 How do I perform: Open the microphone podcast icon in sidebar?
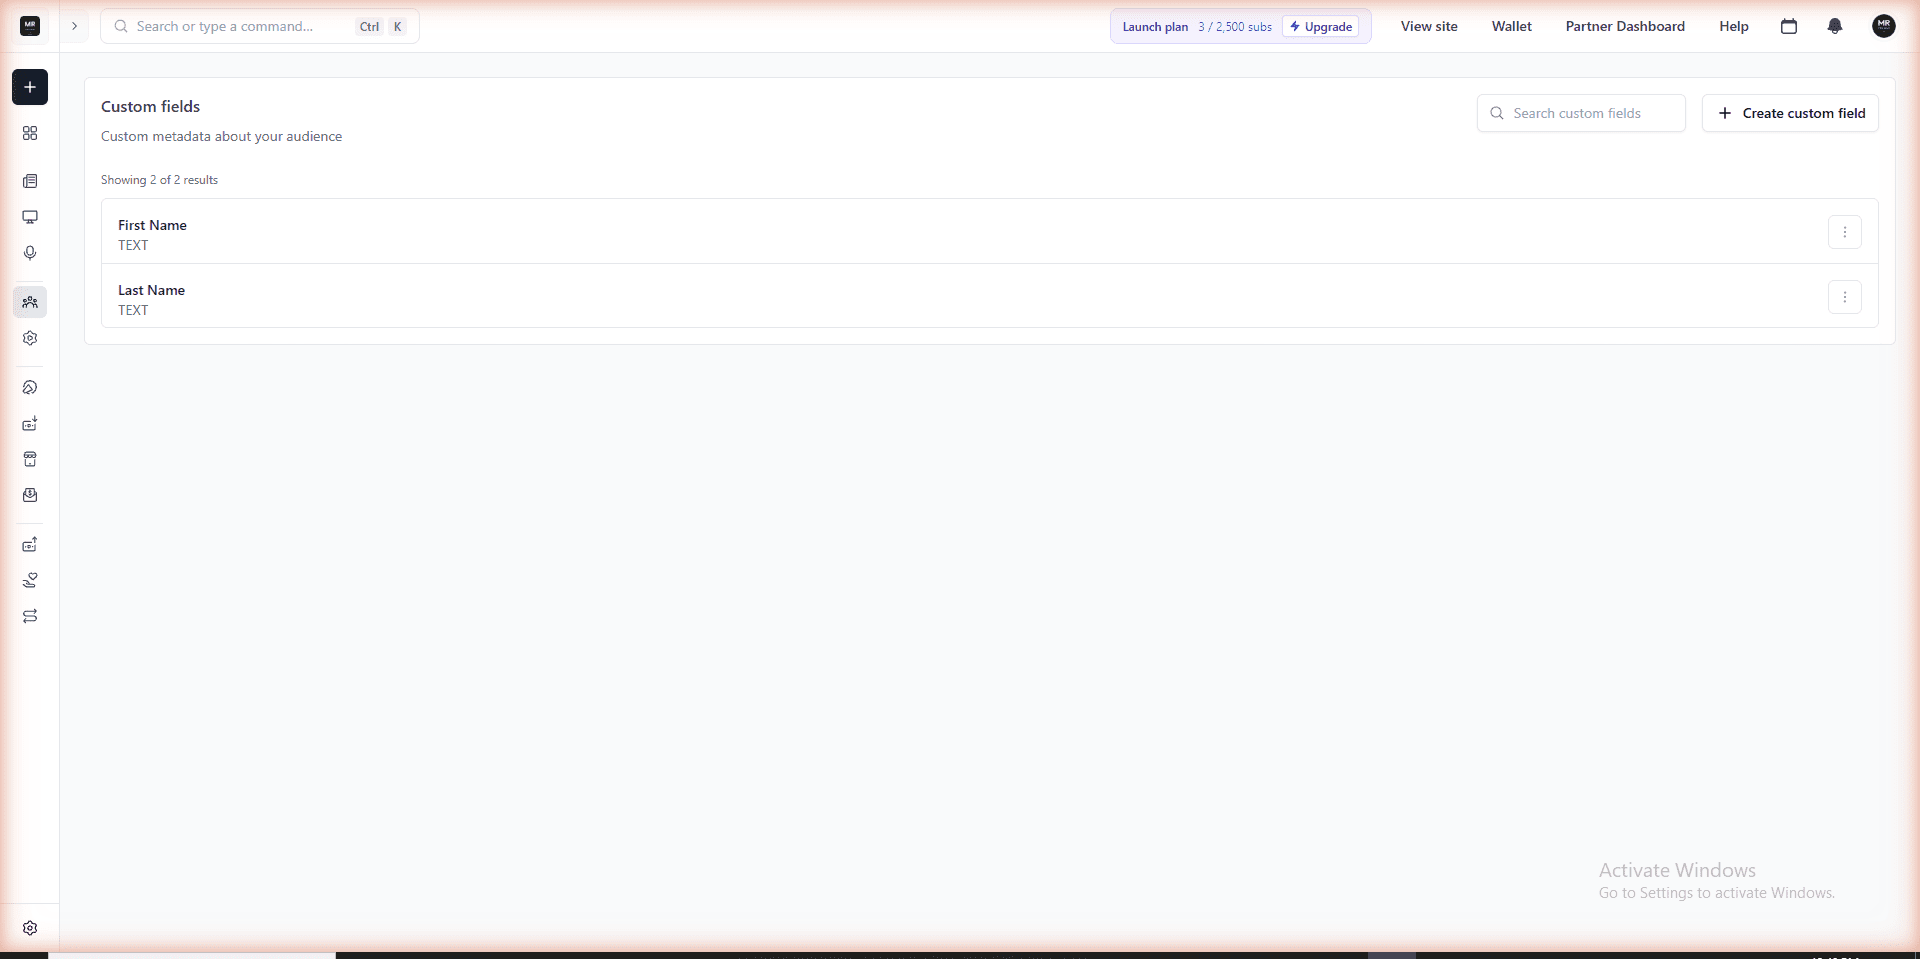[x=30, y=253]
